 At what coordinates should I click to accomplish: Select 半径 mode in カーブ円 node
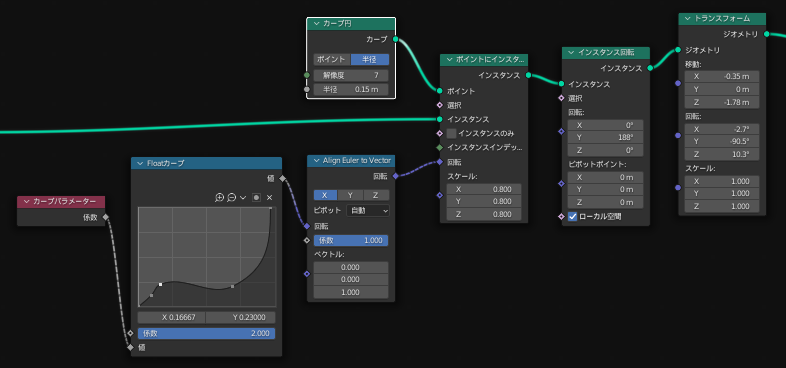point(369,59)
